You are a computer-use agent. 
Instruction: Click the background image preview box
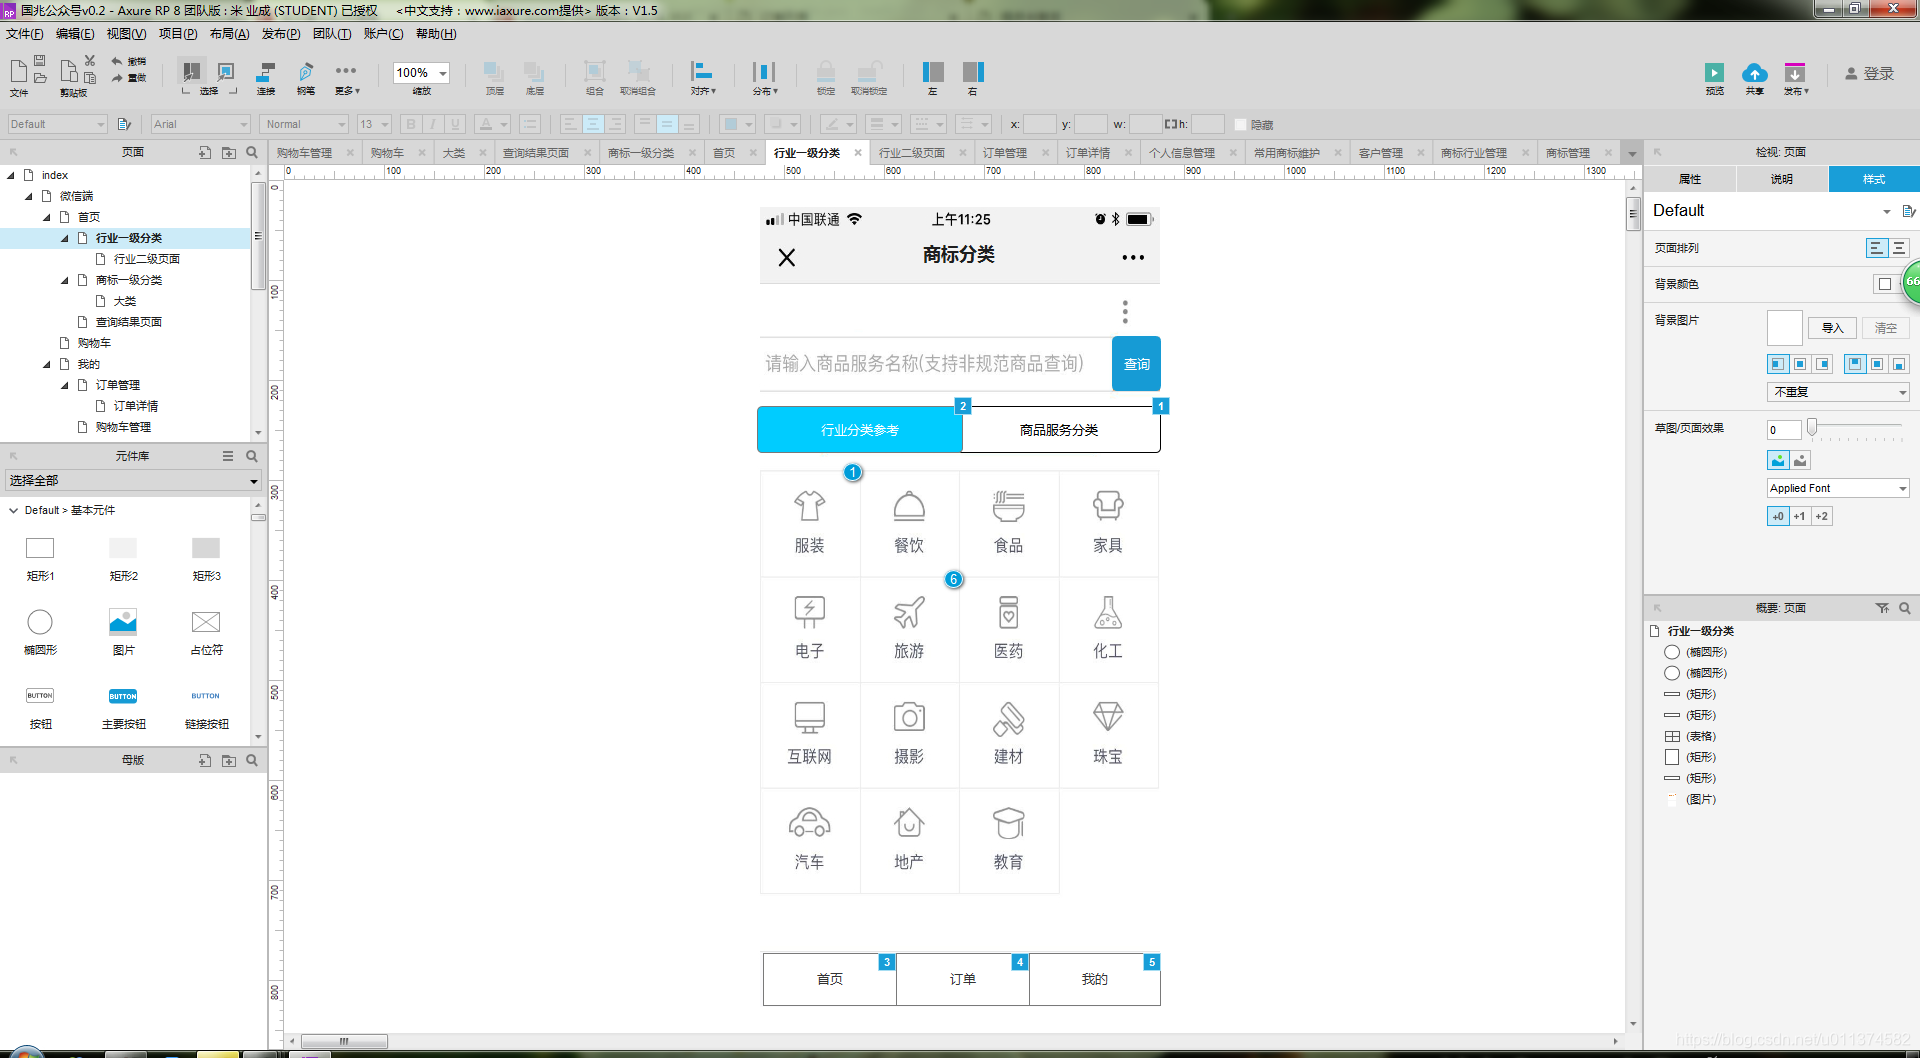1785,328
